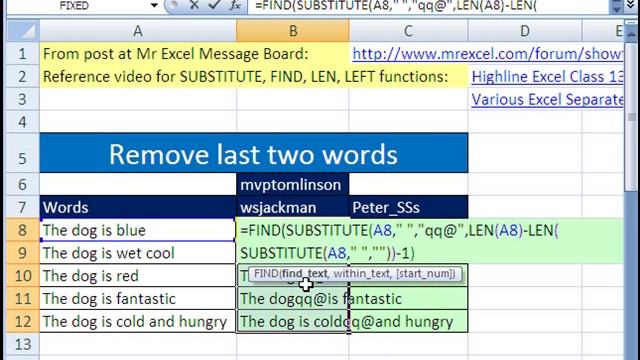Screen dimensions: 640x360
Task: Confirm the formula with the checkmark icon
Action: pos(214,5)
